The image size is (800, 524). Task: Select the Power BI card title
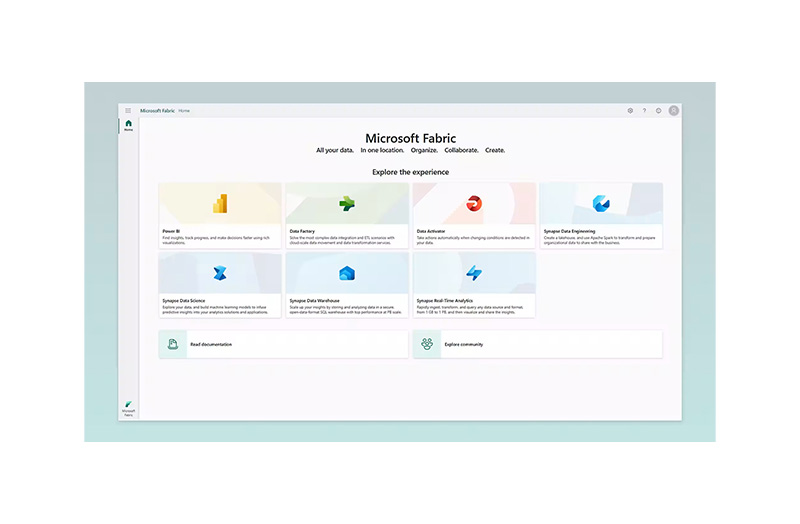(171, 231)
